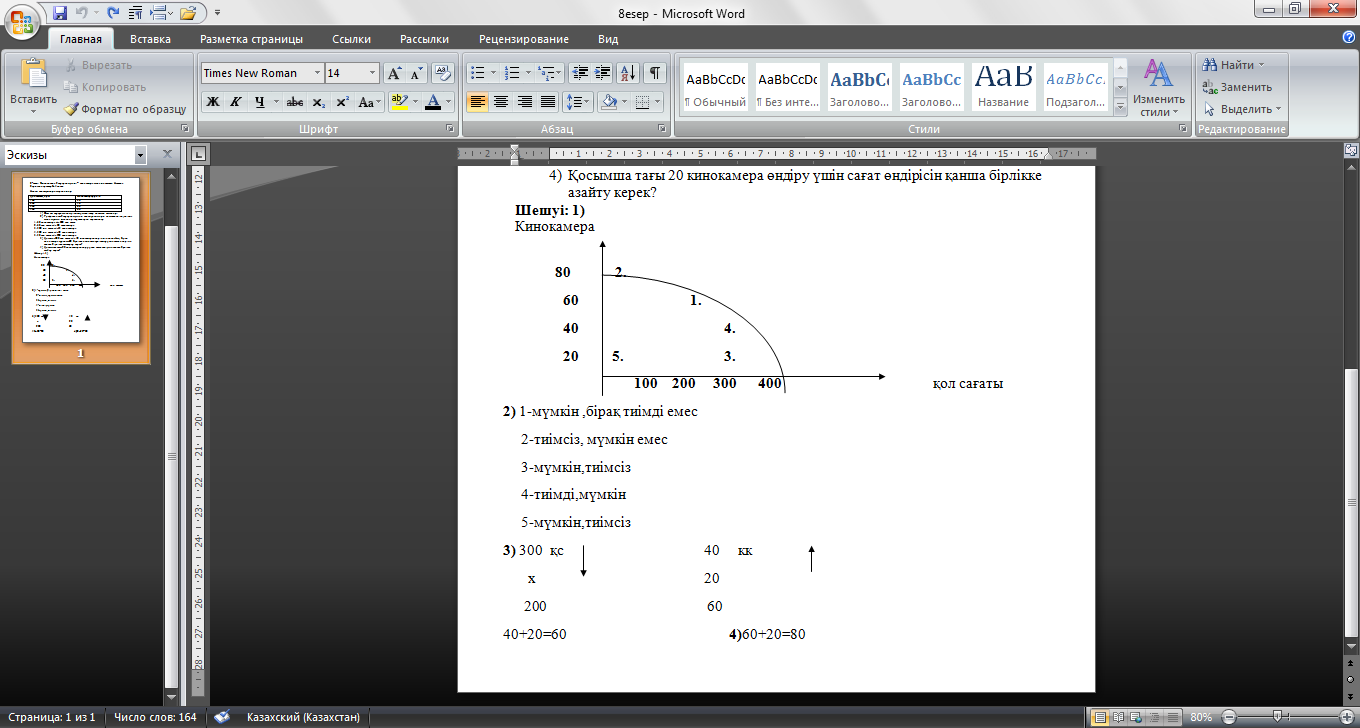Apply the font color (A) swatch
The image size is (1360, 728).
tap(433, 102)
